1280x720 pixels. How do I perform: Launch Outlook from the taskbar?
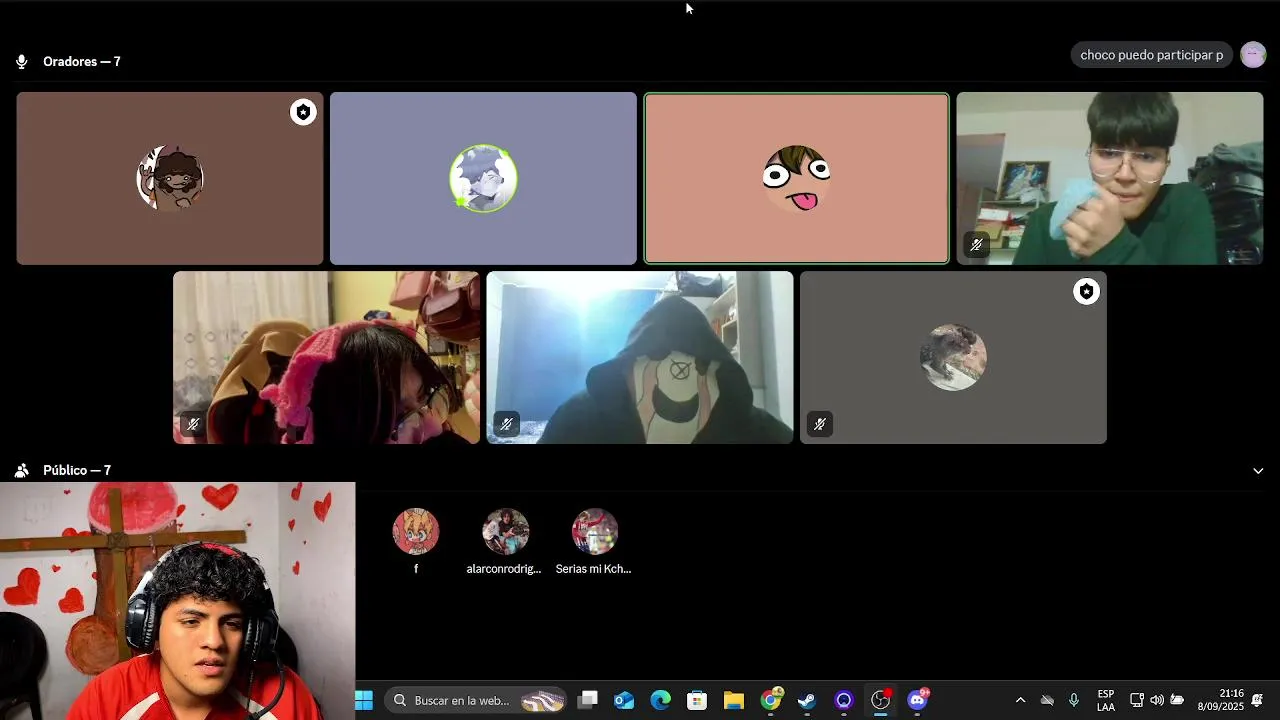[624, 701]
